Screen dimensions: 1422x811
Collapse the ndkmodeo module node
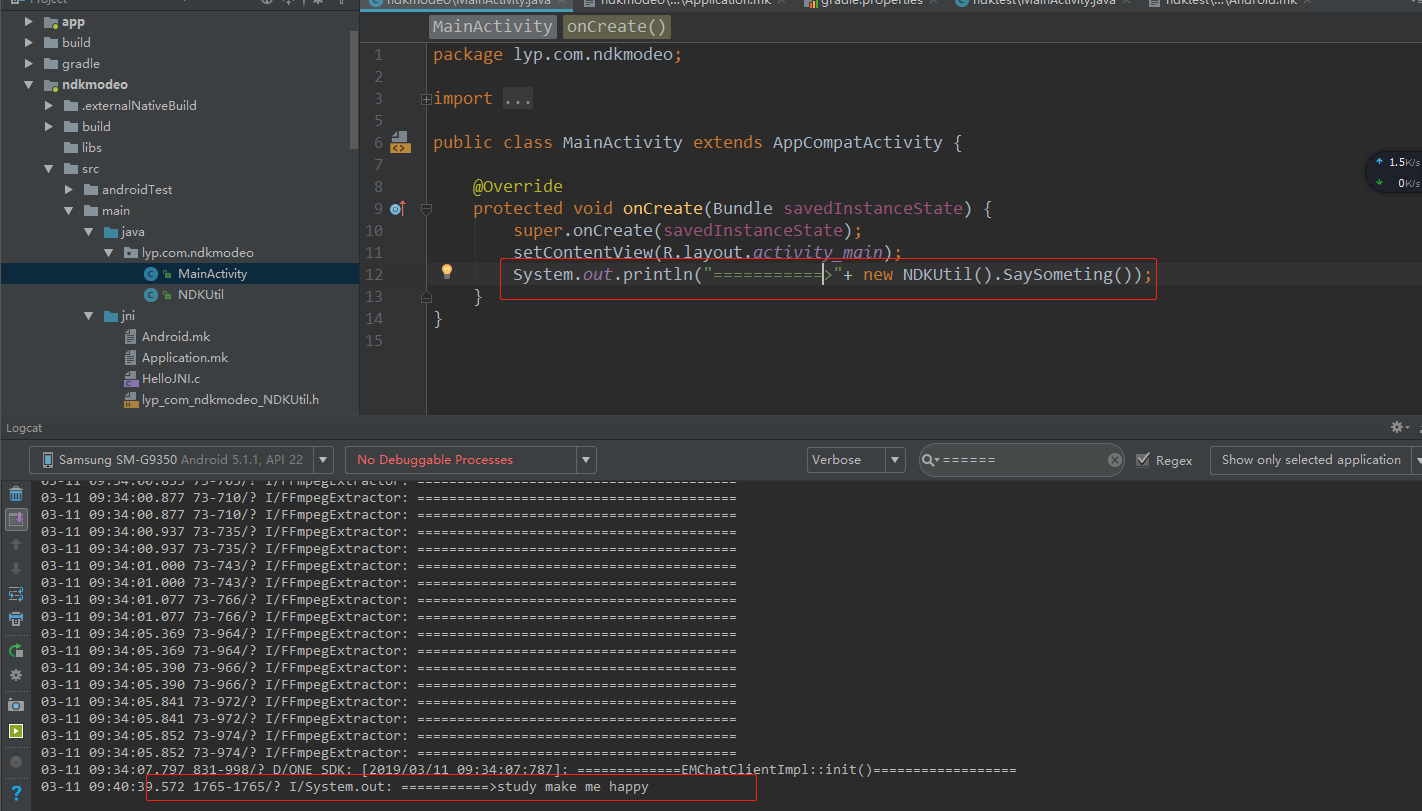point(29,84)
